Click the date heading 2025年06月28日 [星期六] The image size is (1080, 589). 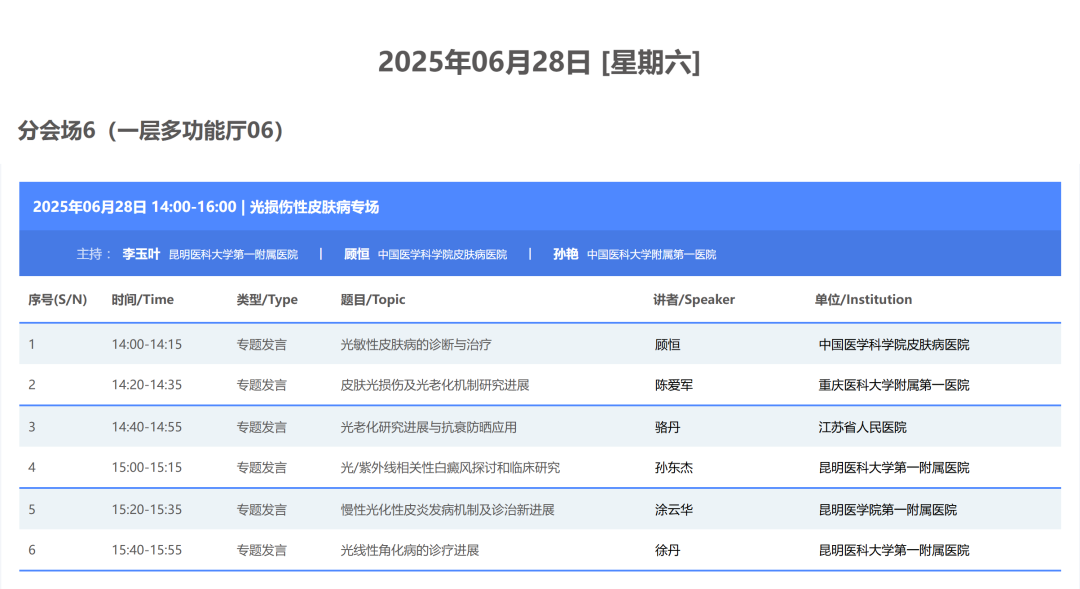[x=540, y=62]
